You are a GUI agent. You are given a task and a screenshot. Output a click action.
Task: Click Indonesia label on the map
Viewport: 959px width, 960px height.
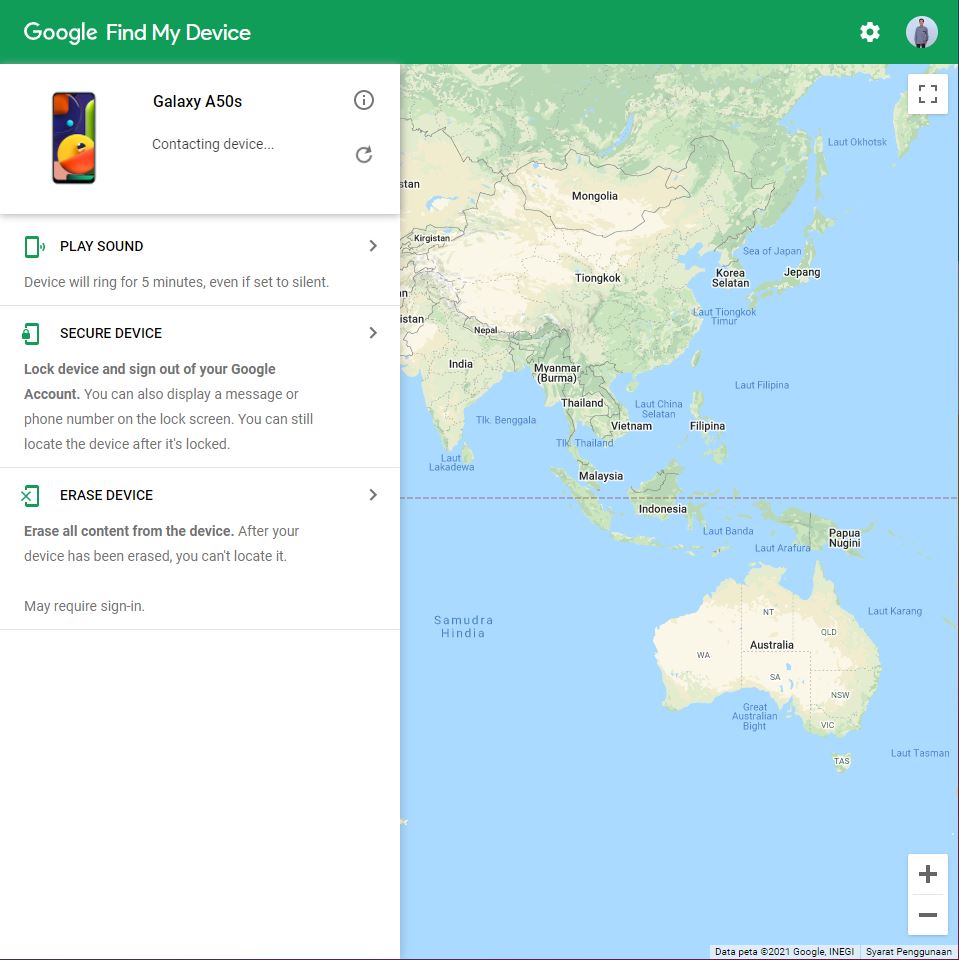coord(663,509)
